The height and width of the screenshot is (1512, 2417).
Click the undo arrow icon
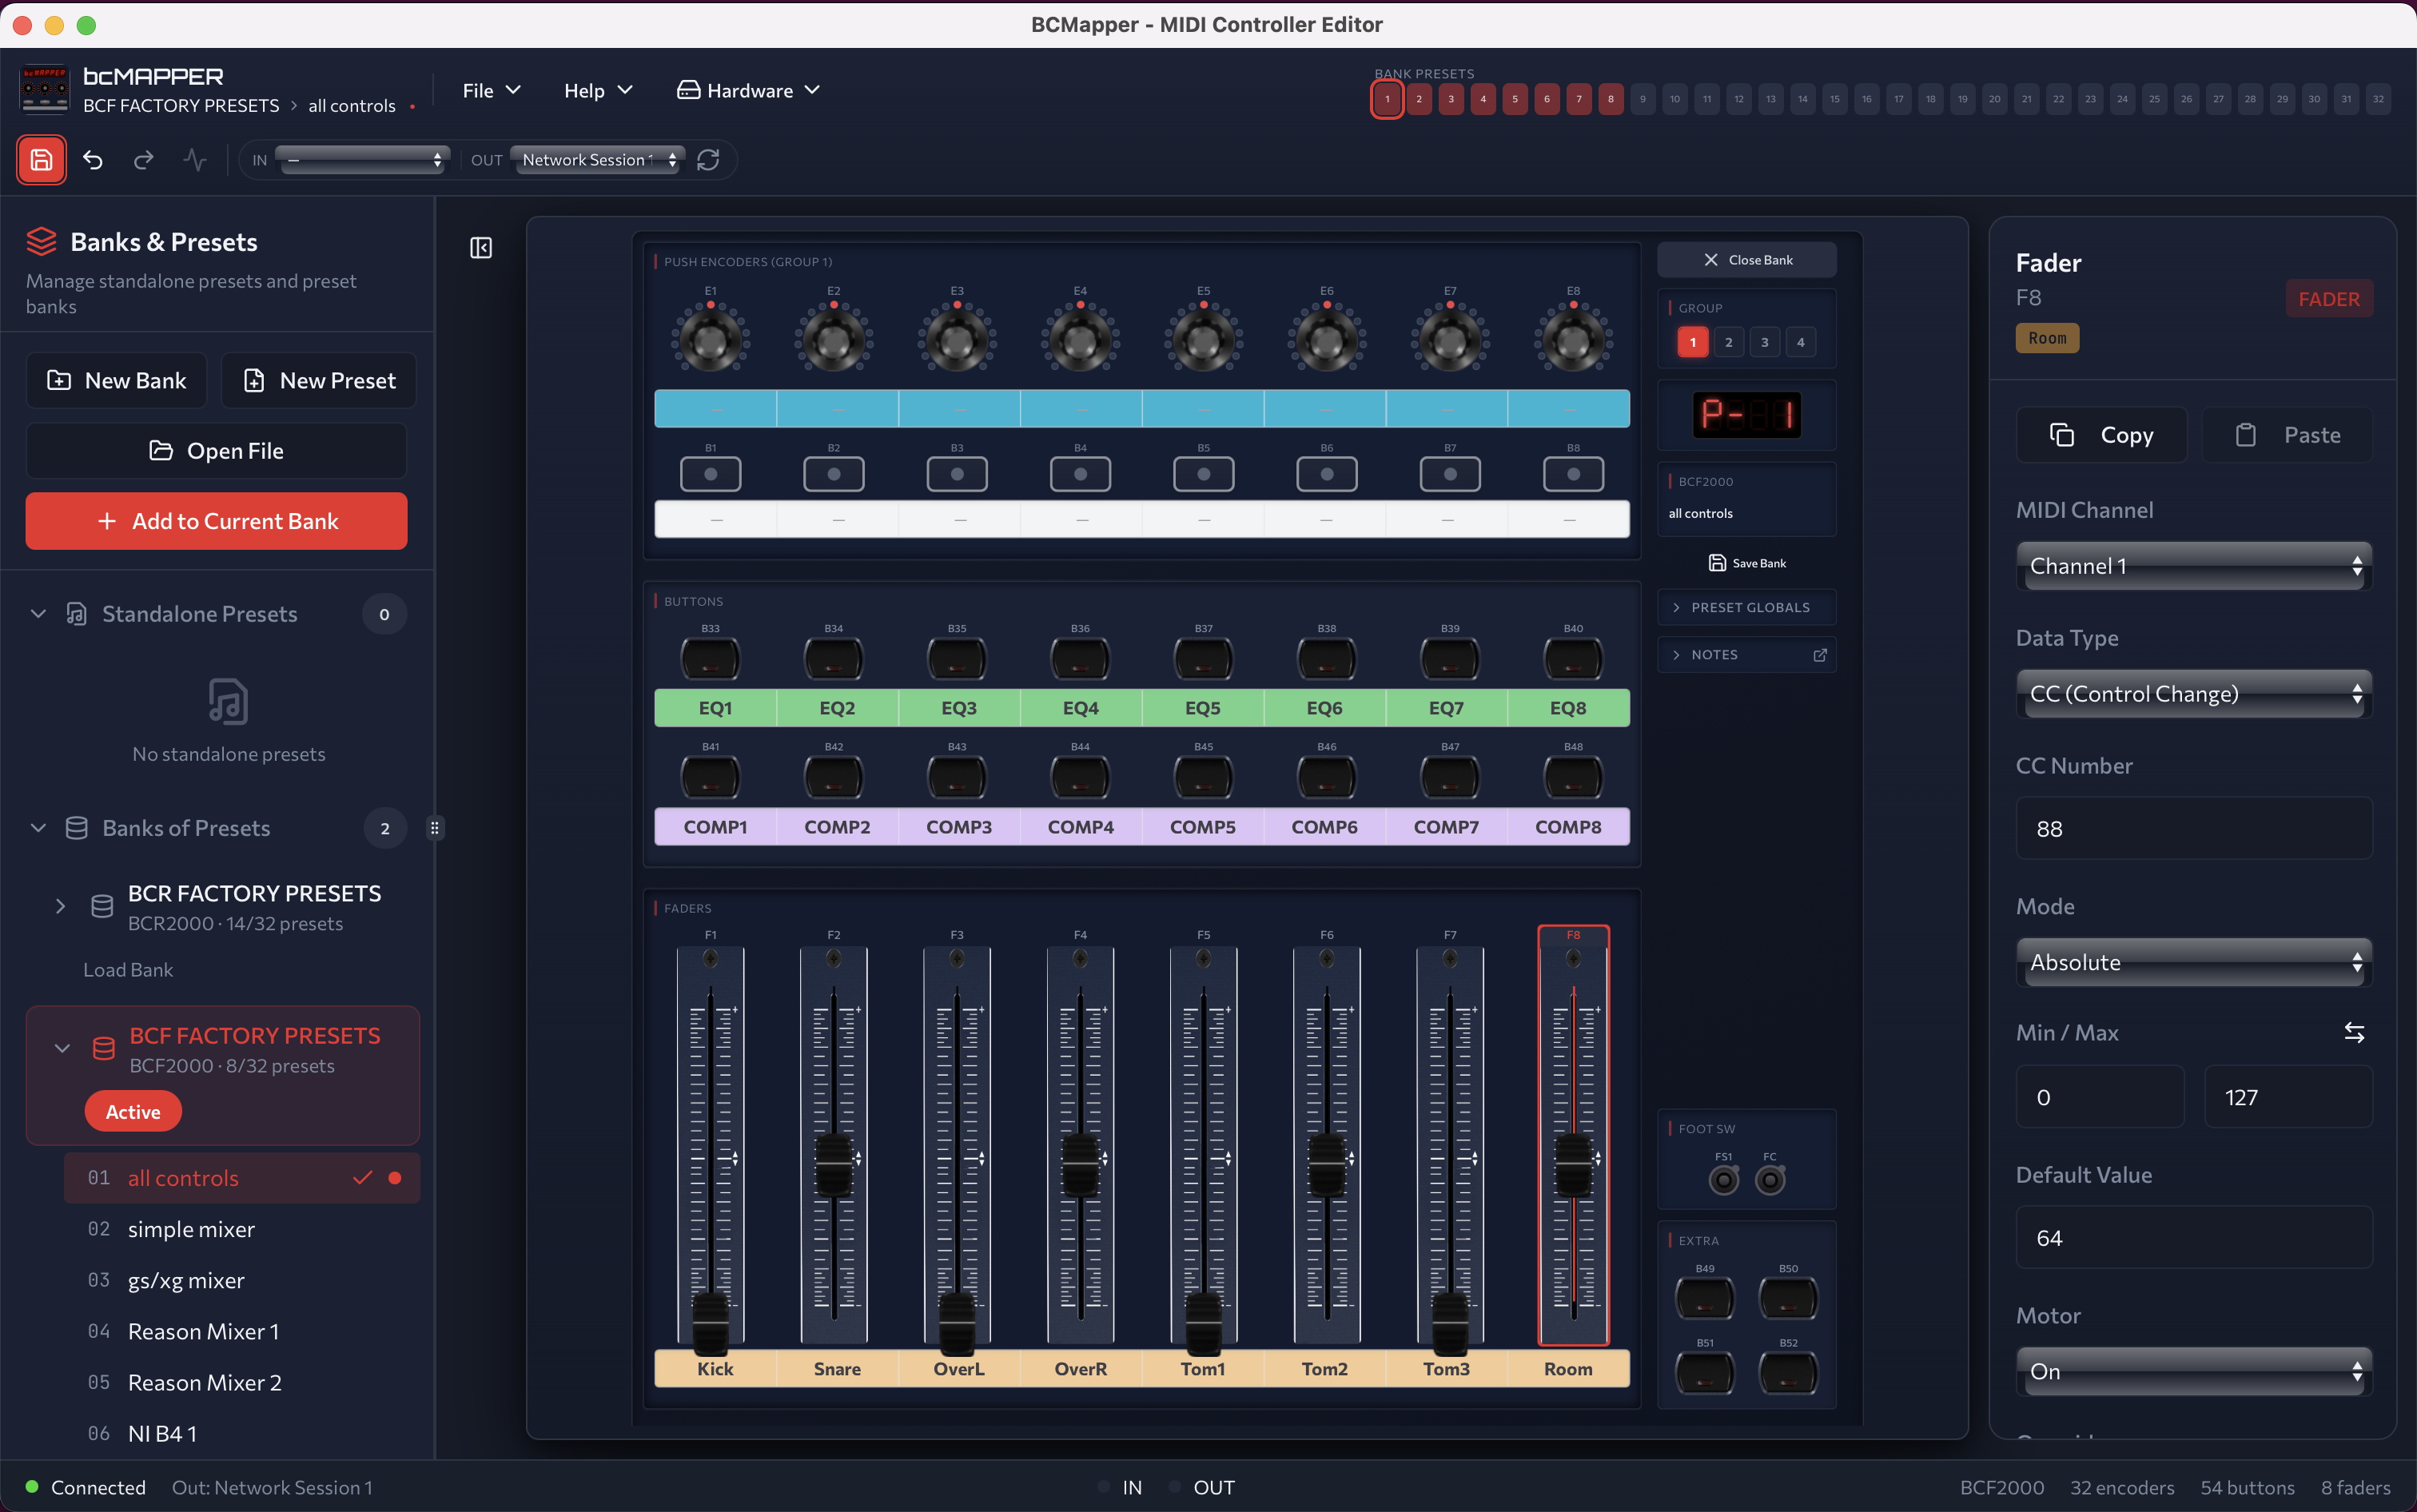93,160
